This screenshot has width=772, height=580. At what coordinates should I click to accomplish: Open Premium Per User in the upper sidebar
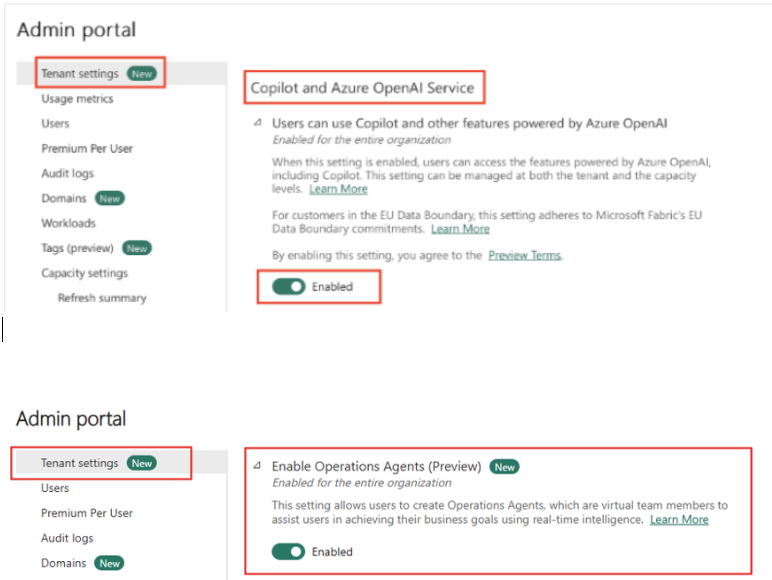click(x=87, y=148)
